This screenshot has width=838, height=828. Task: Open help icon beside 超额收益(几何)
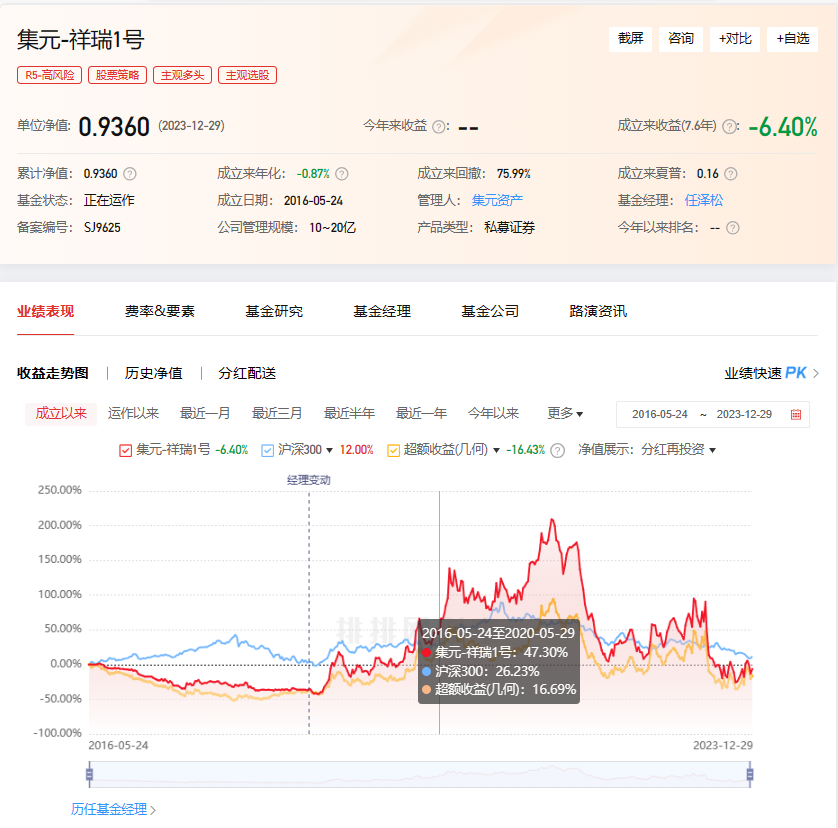[x=557, y=451]
